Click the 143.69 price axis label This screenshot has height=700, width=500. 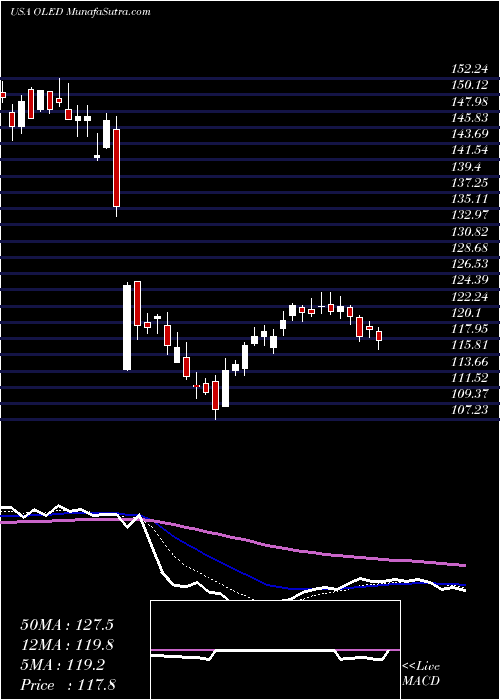[x=470, y=134]
